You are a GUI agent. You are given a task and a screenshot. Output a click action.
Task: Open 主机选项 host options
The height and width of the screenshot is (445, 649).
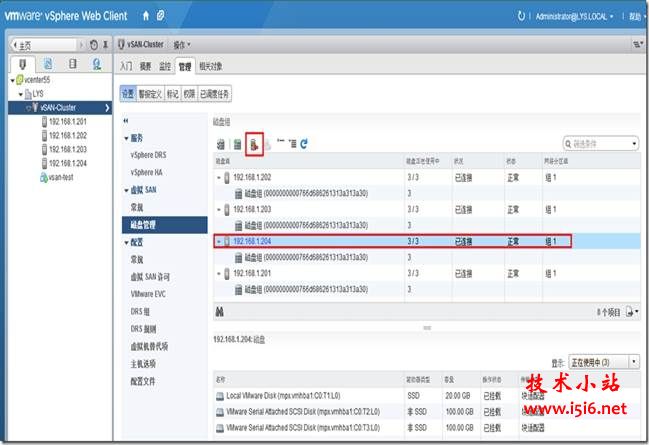[143, 364]
